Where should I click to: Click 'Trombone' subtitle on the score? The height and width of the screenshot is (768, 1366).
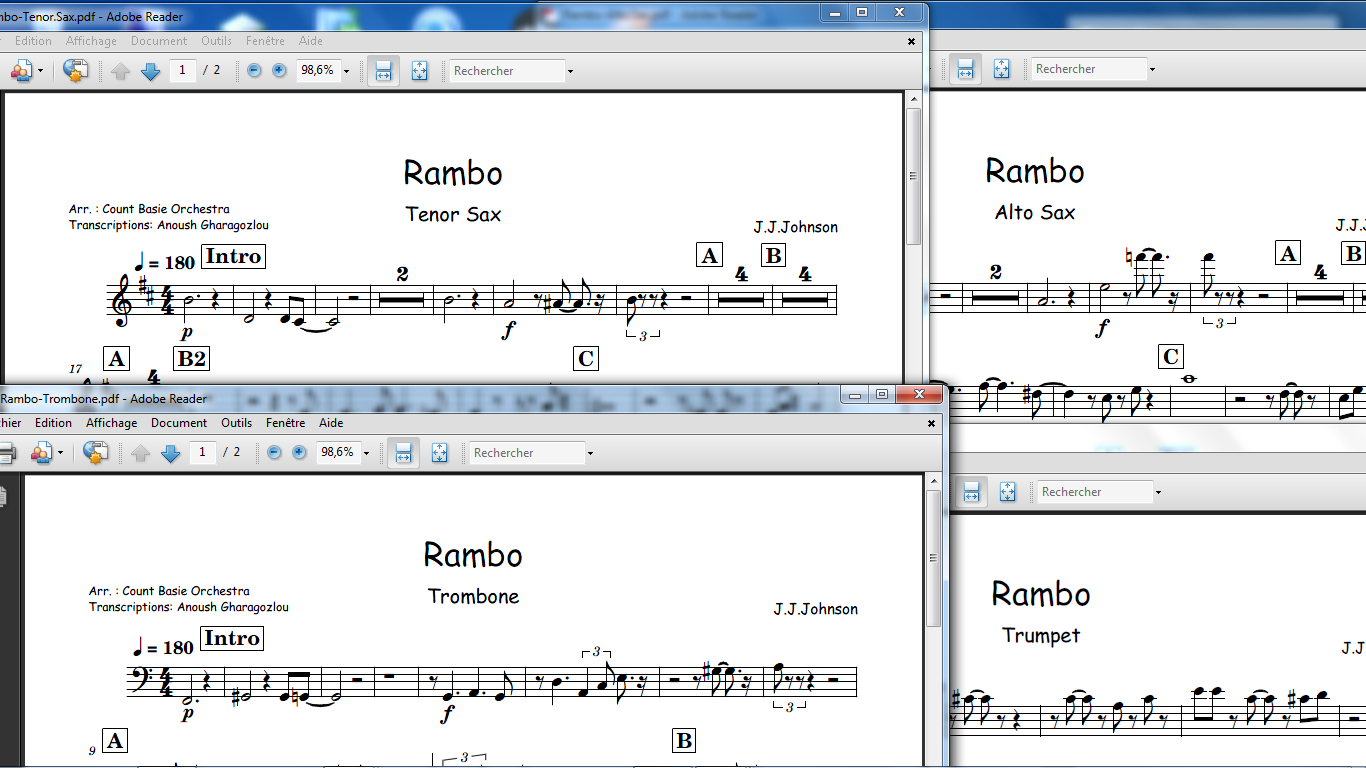[x=473, y=596]
